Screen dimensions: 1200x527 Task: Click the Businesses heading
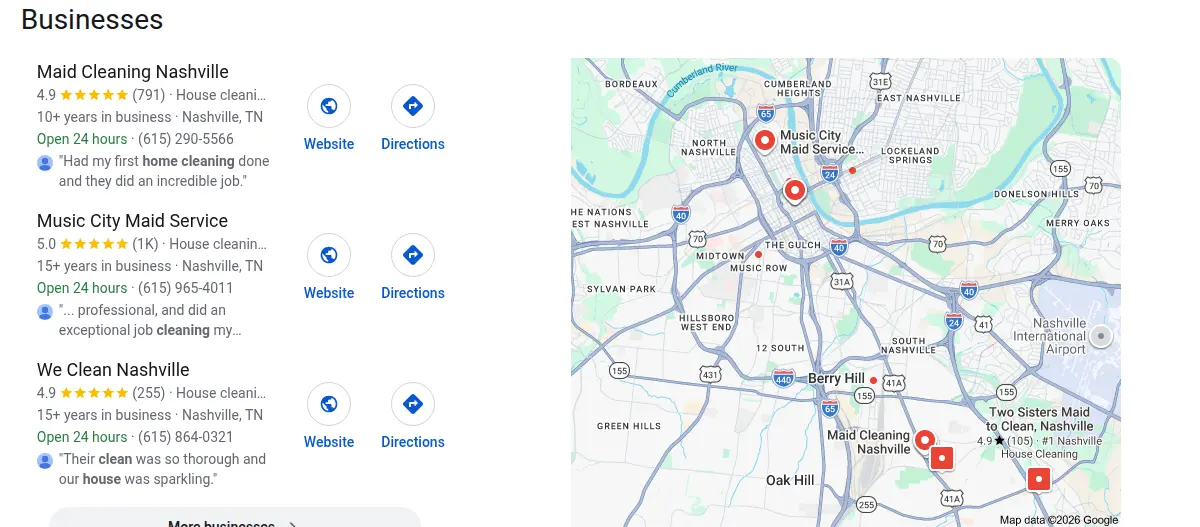92,18
